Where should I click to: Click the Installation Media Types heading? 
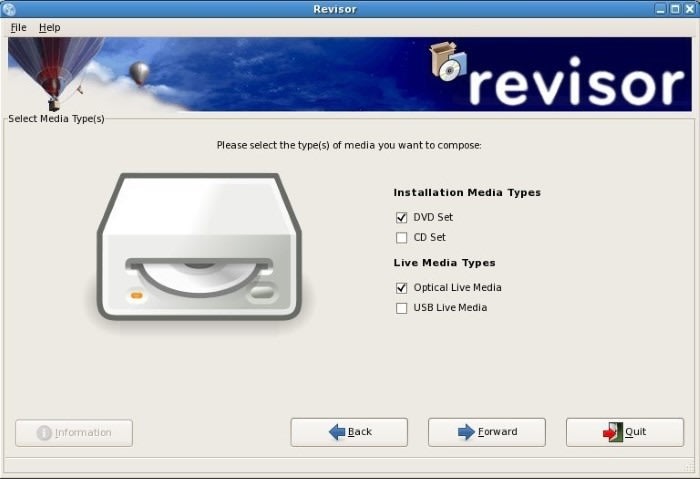click(467, 192)
